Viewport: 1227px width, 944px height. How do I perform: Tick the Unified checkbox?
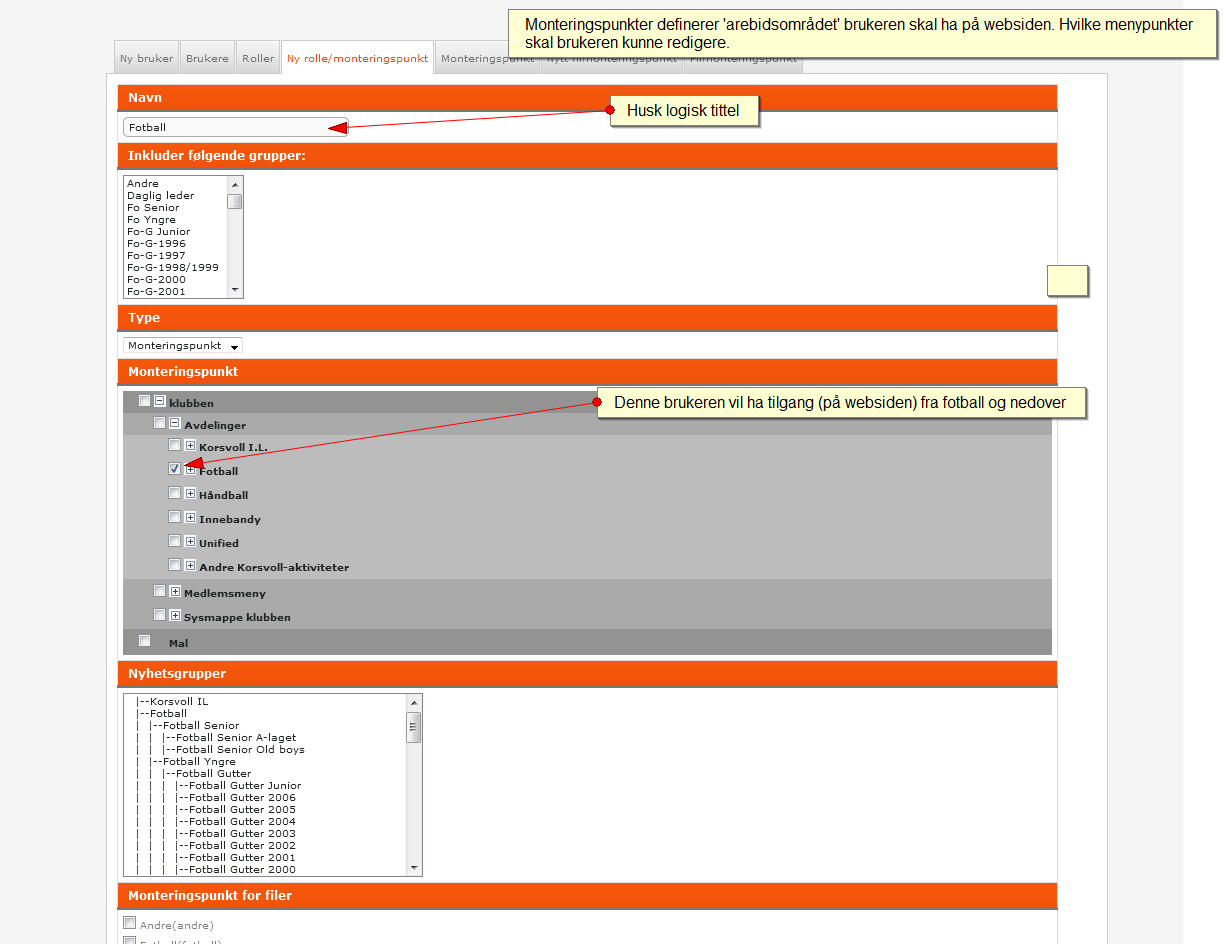tap(175, 540)
